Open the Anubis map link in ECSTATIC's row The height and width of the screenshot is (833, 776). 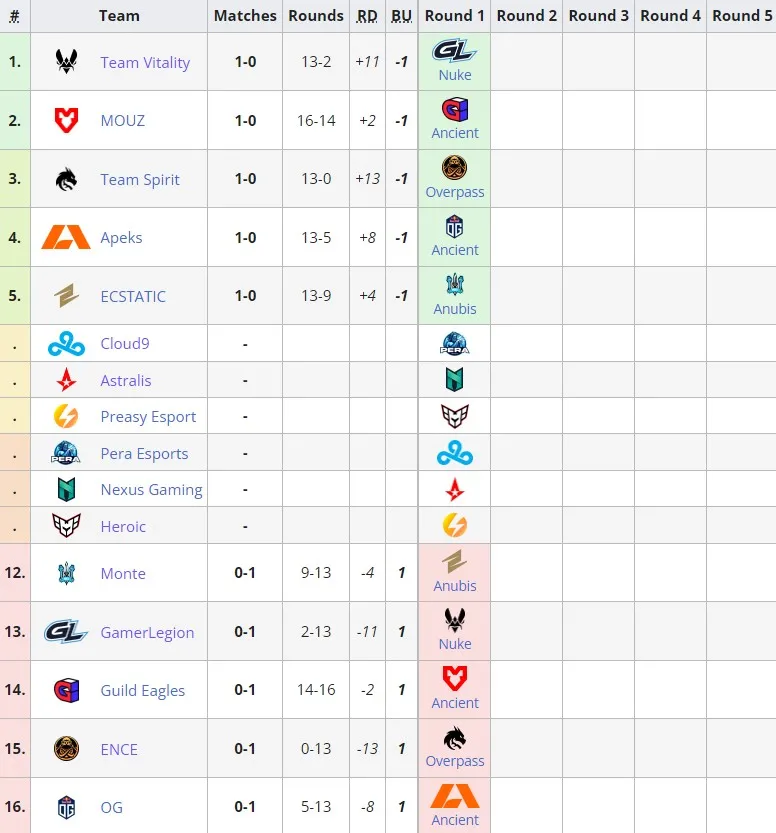pyautogui.click(x=455, y=309)
